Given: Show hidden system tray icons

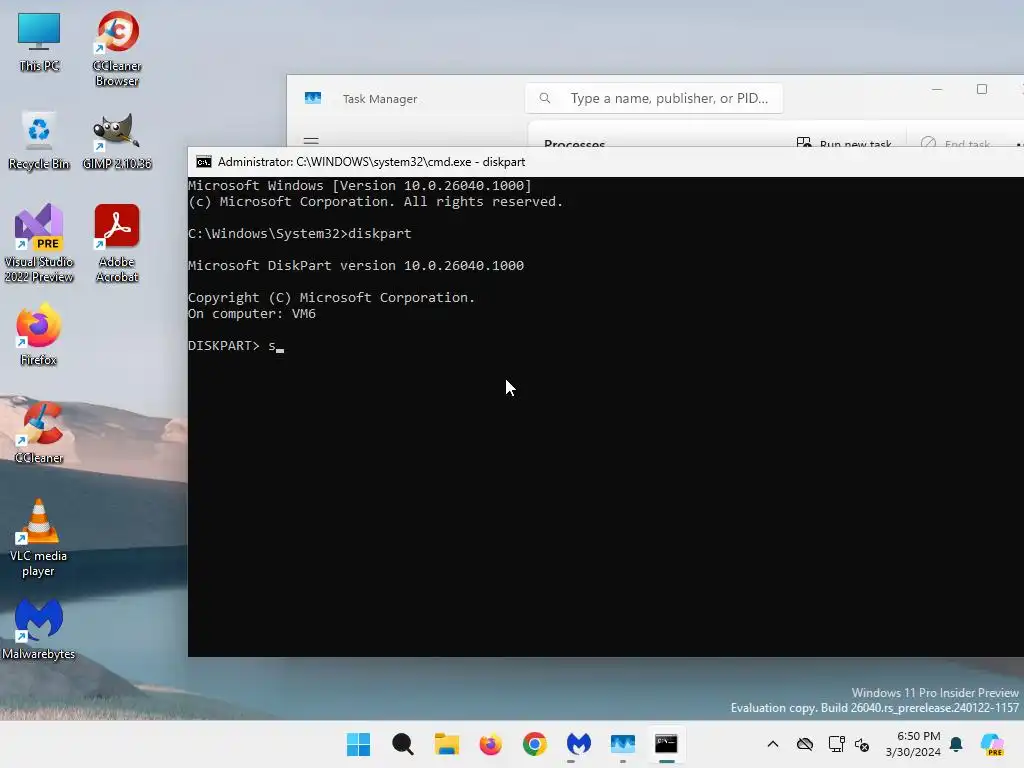Looking at the screenshot, I should (773, 744).
